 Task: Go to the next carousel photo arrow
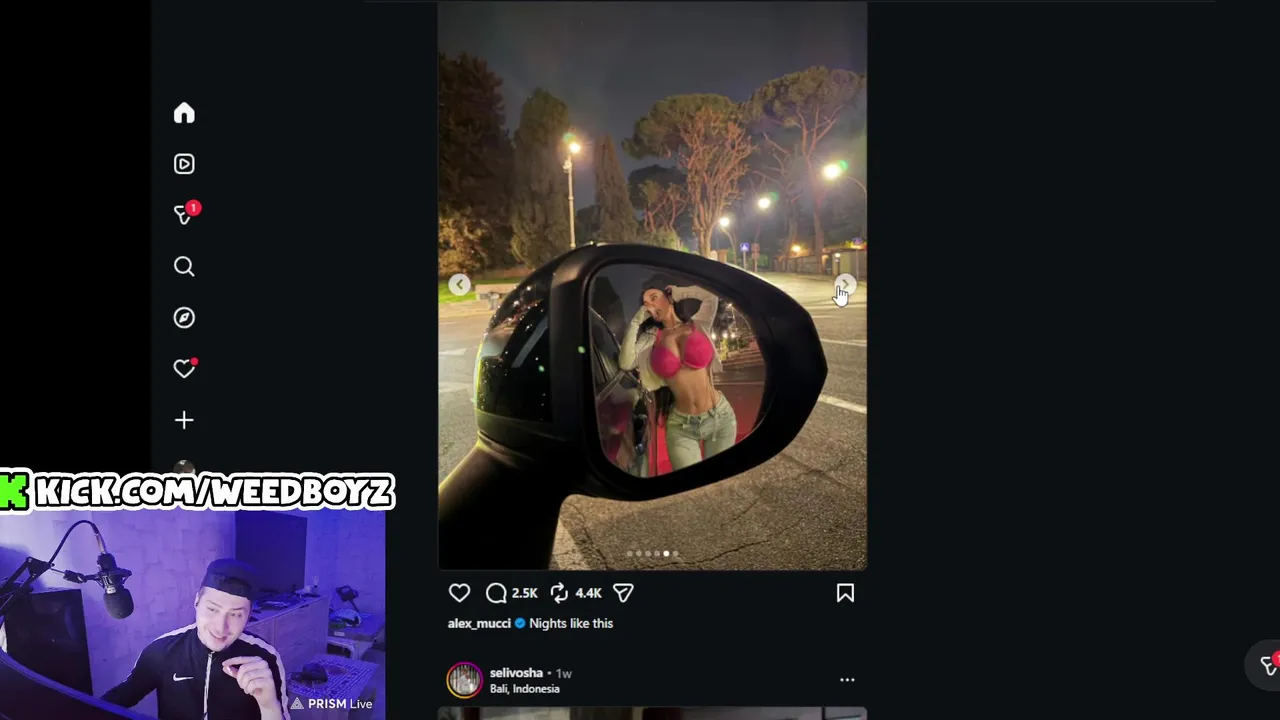(845, 285)
